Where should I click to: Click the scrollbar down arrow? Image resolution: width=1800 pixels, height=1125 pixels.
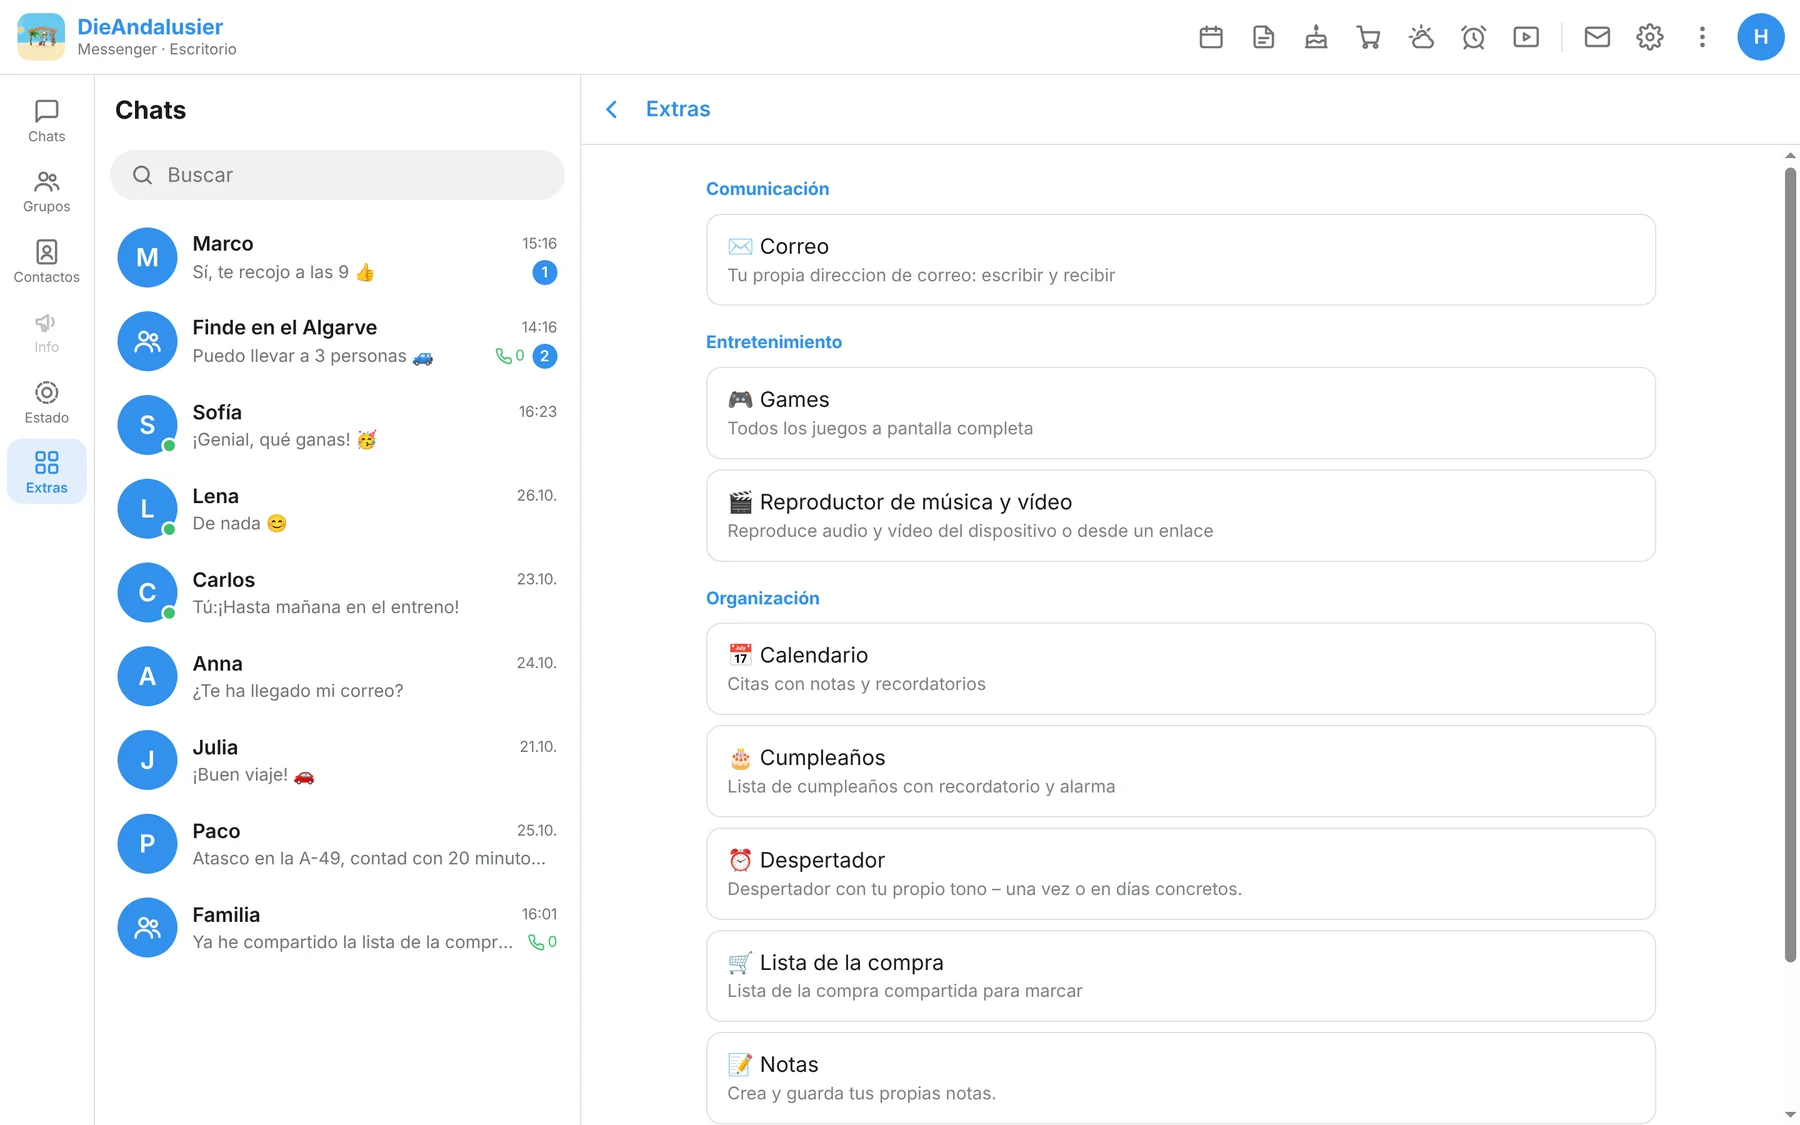tap(1790, 1115)
